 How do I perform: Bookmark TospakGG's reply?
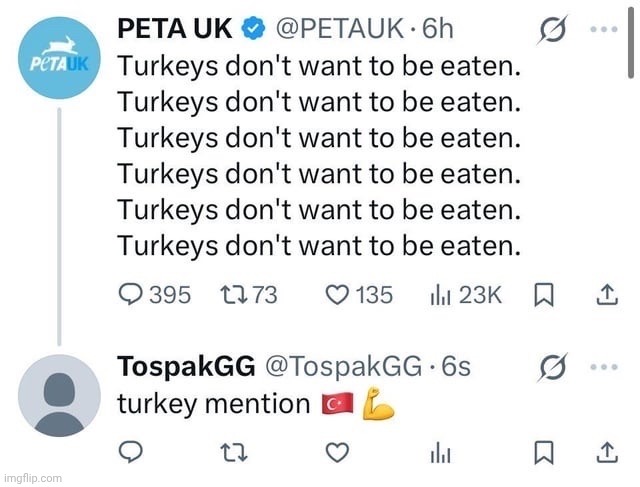point(544,453)
